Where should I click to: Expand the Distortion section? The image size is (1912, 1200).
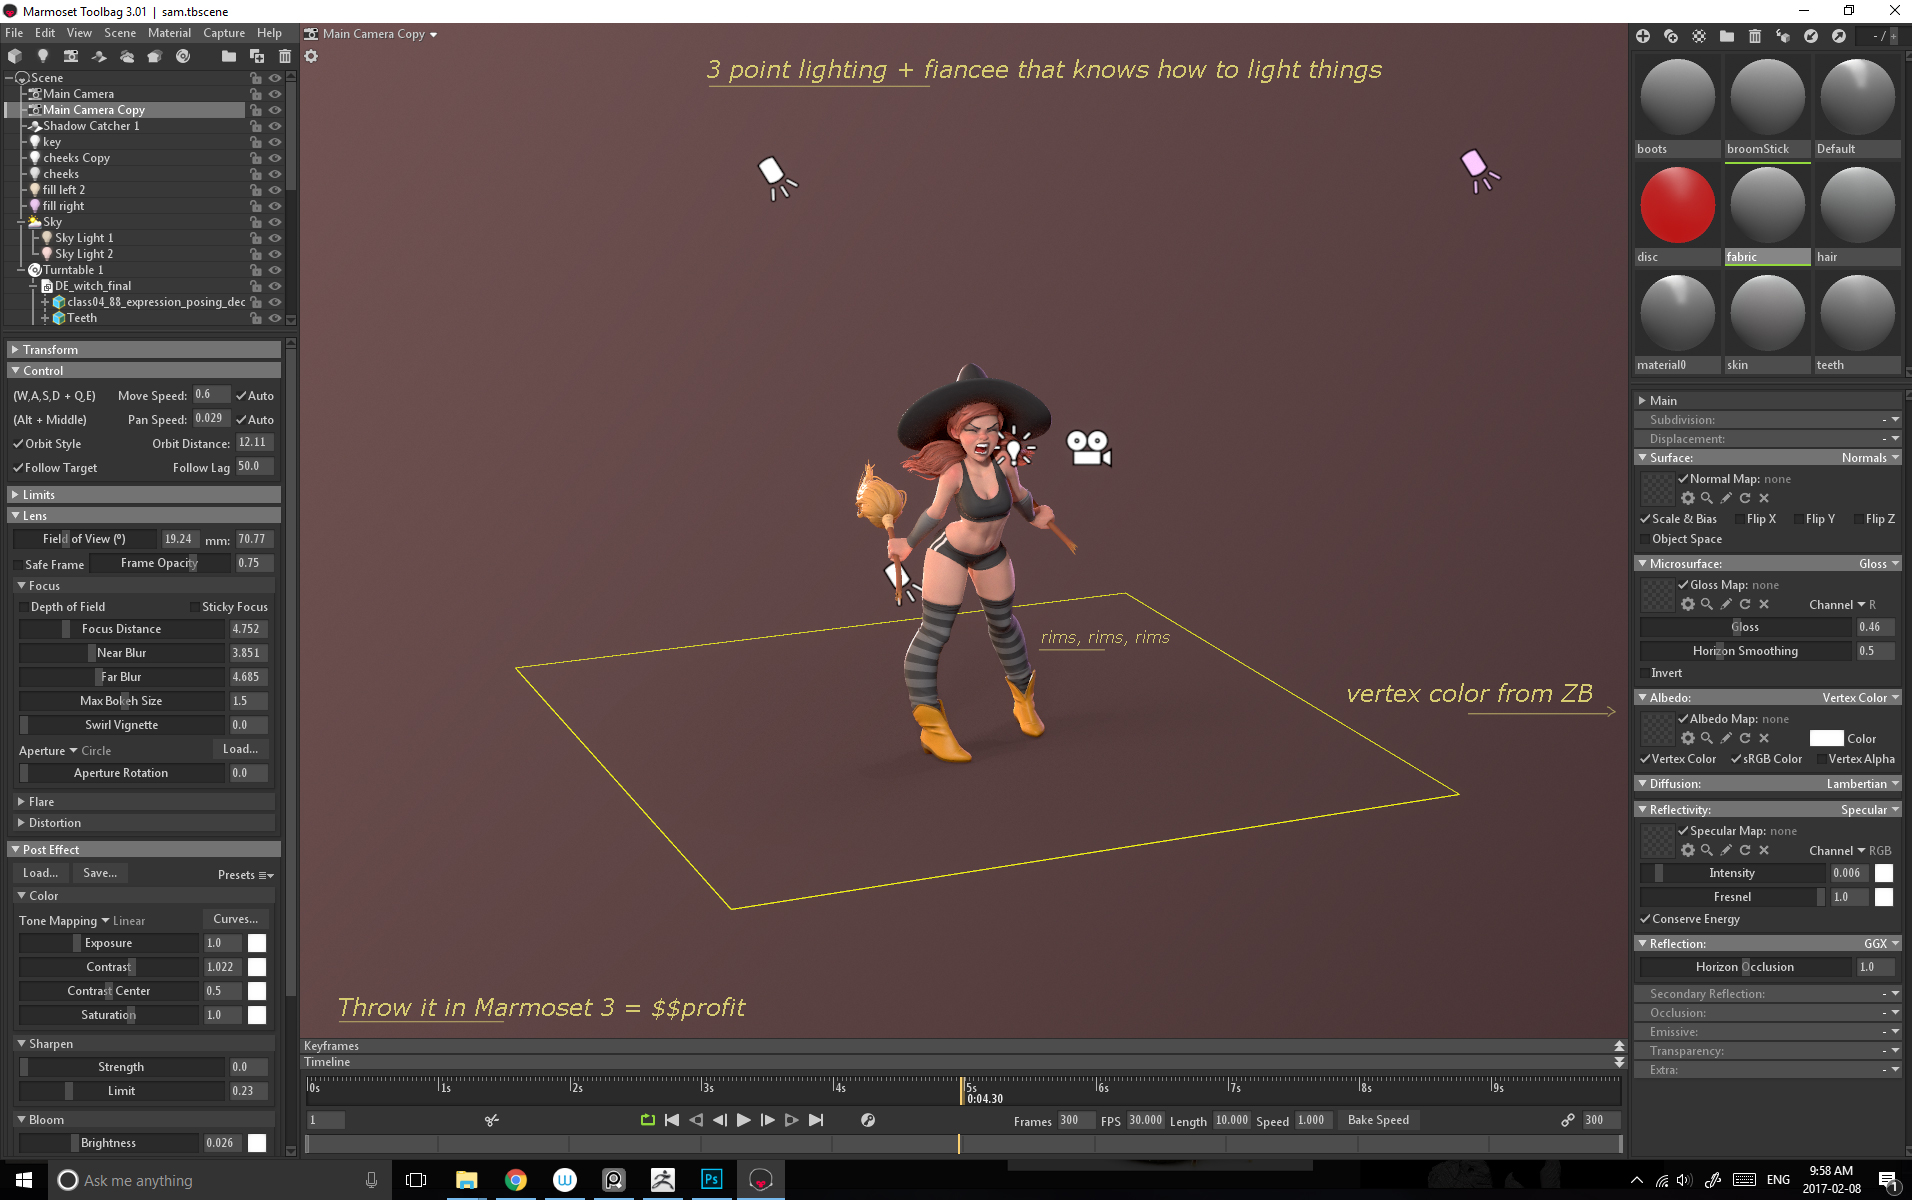tap(144, 823)
